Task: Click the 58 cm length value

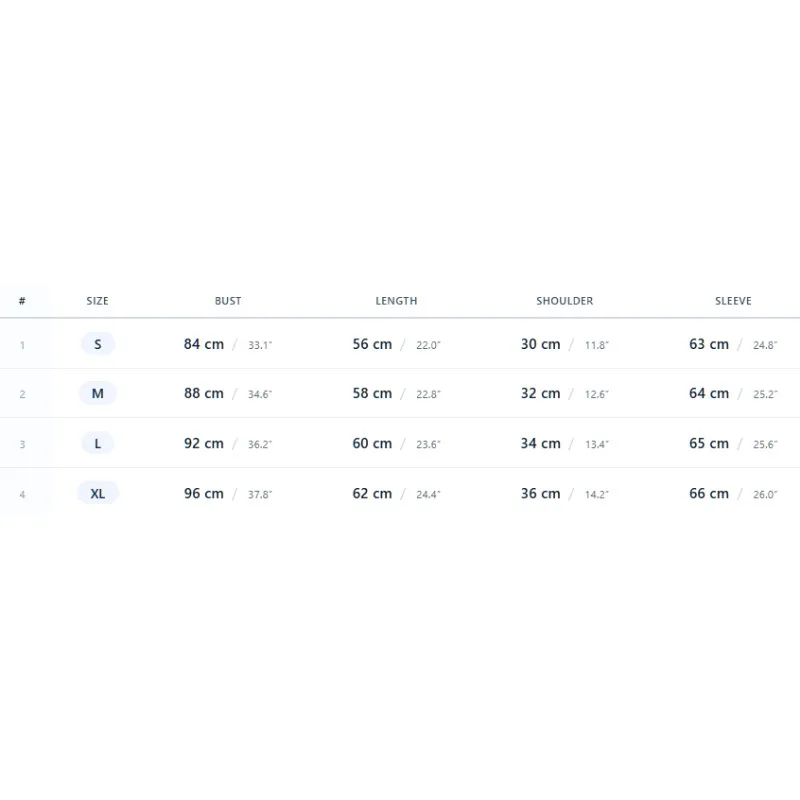Action: (372, 393)
